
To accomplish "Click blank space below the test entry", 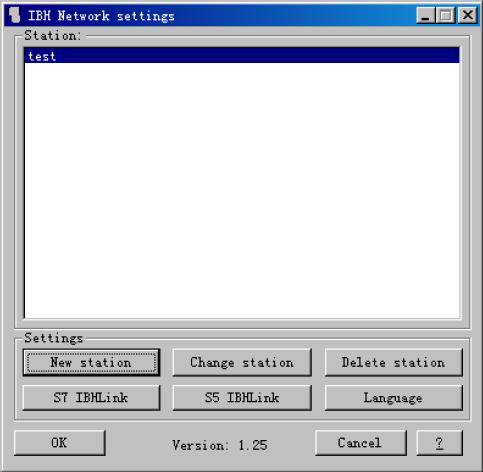I will click(242, 190).
